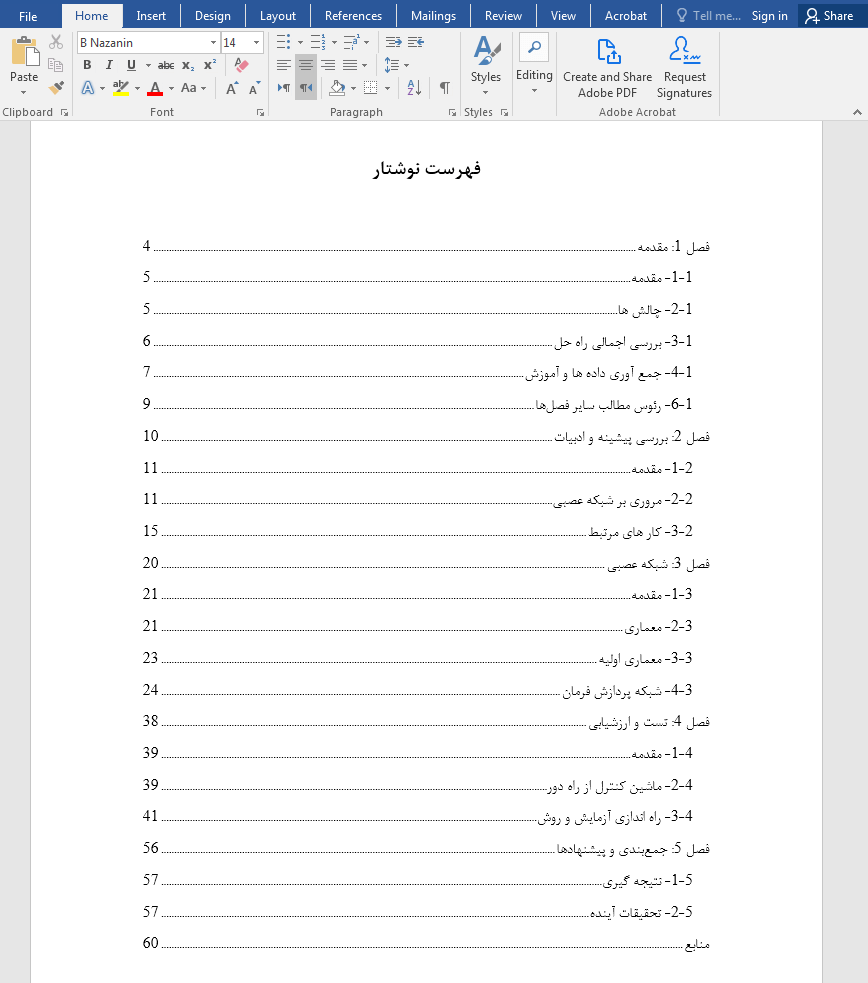Apply yellow text highlight color
Screen dimensions: 868x983
(120, 88)
